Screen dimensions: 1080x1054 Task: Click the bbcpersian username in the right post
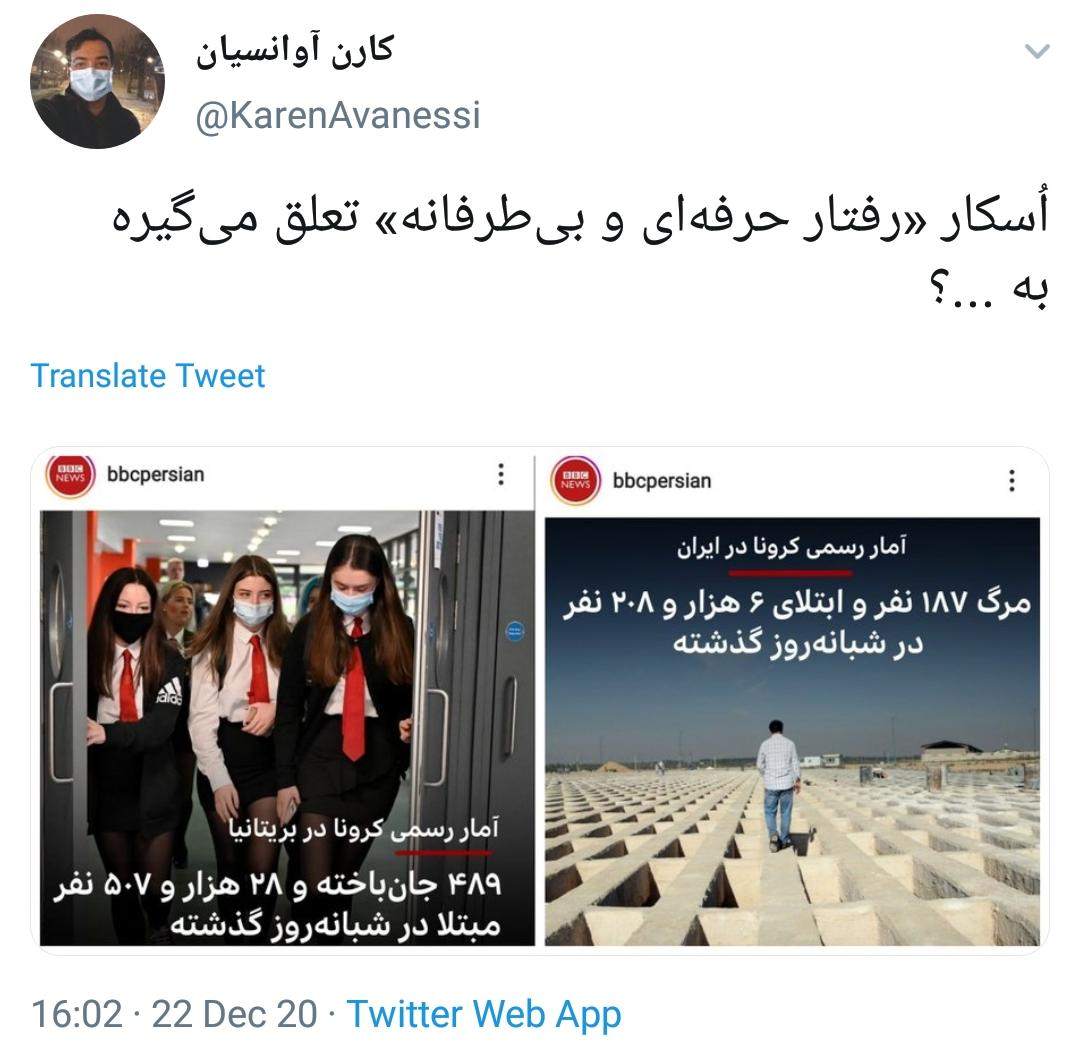click(662, 481)
